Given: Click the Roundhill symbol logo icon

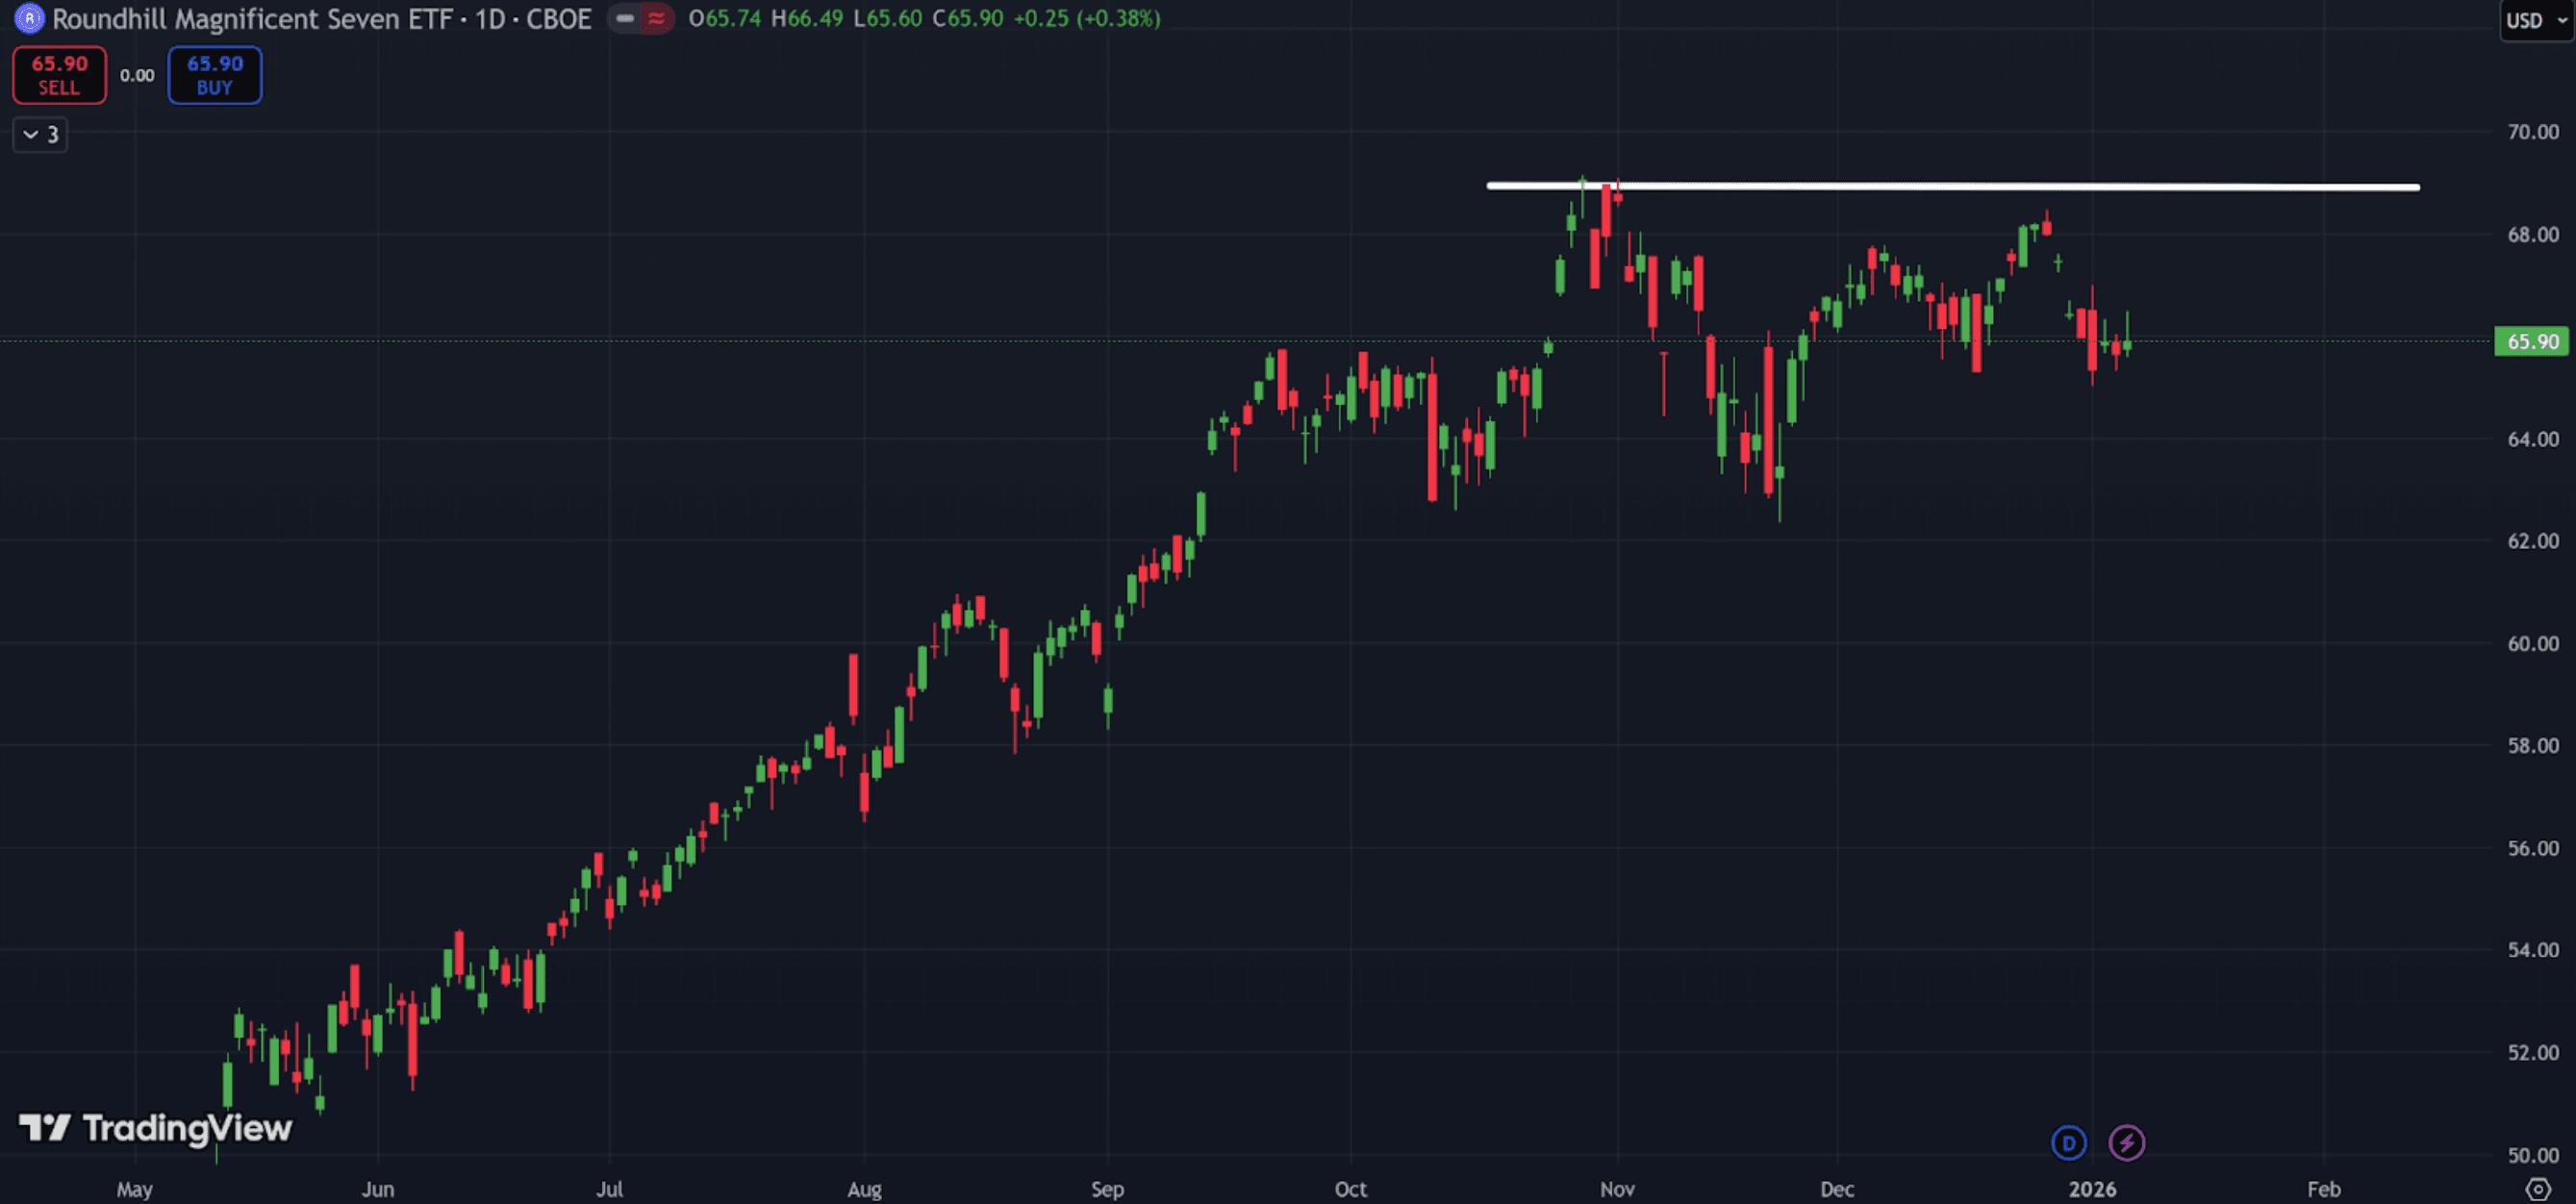Looking at the screenshot, I should click(28, 18).
